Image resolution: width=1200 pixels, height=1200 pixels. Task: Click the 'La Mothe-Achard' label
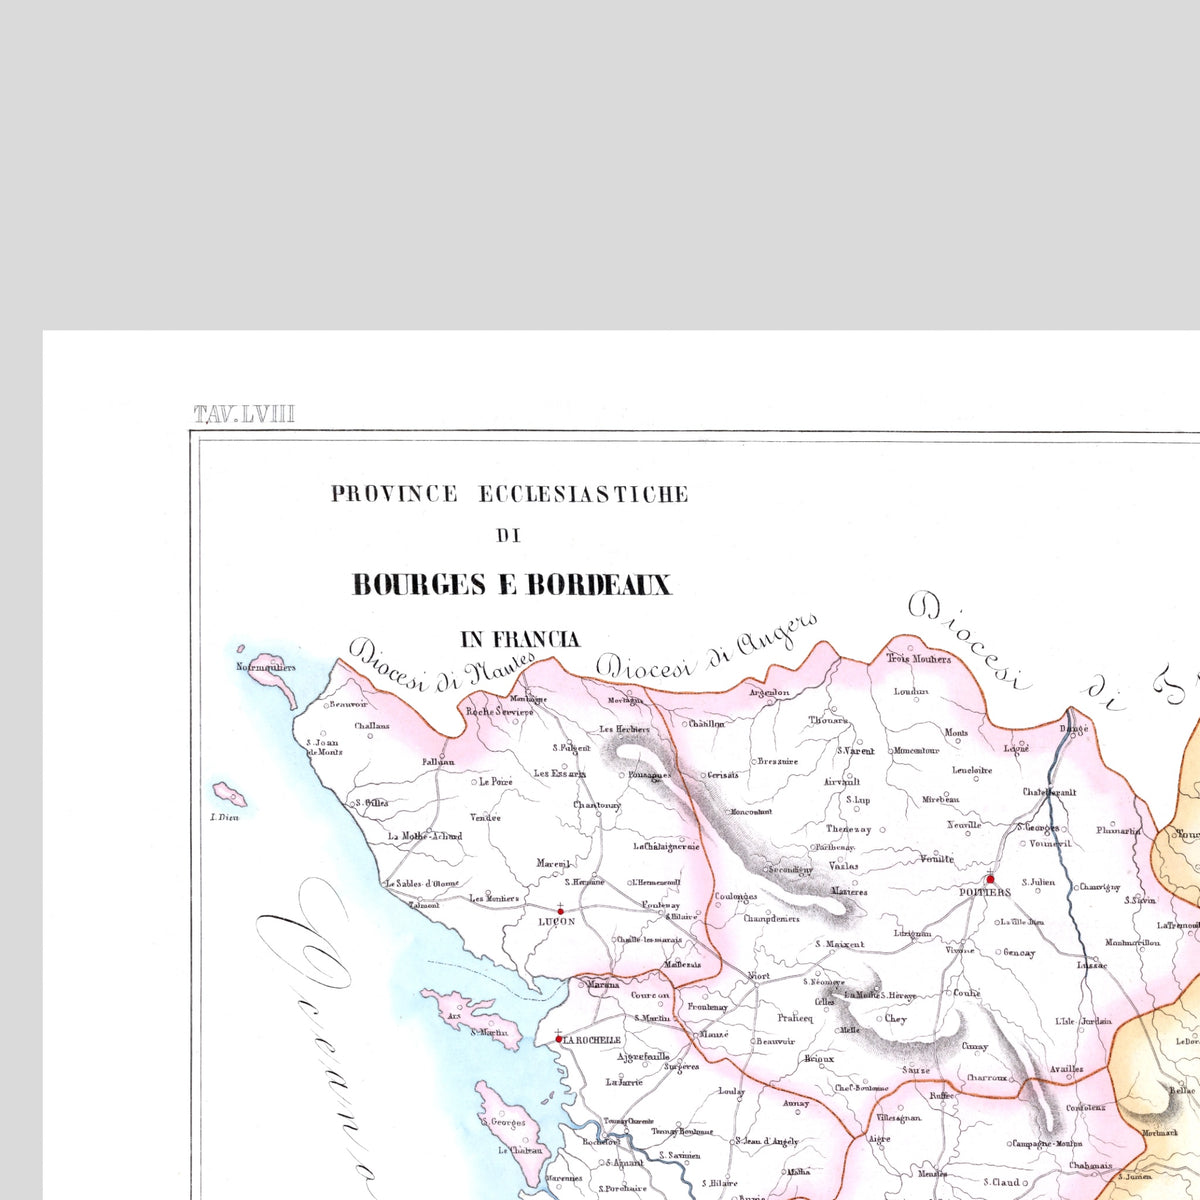point(426,836)
